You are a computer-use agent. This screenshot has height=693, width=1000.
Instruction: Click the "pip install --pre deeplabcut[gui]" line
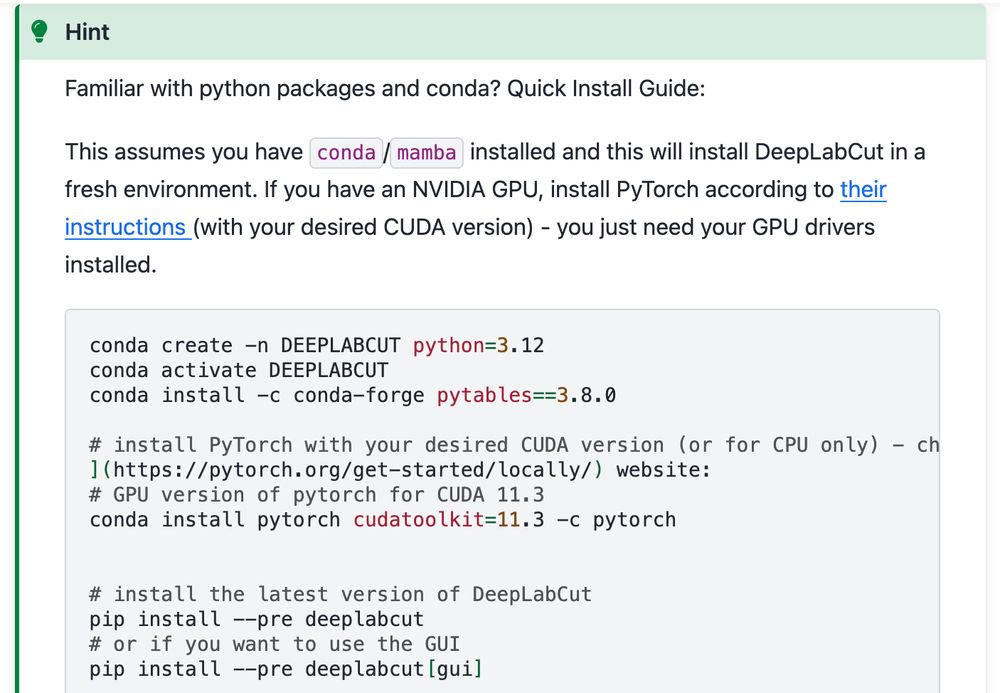(x=286, y=669)
